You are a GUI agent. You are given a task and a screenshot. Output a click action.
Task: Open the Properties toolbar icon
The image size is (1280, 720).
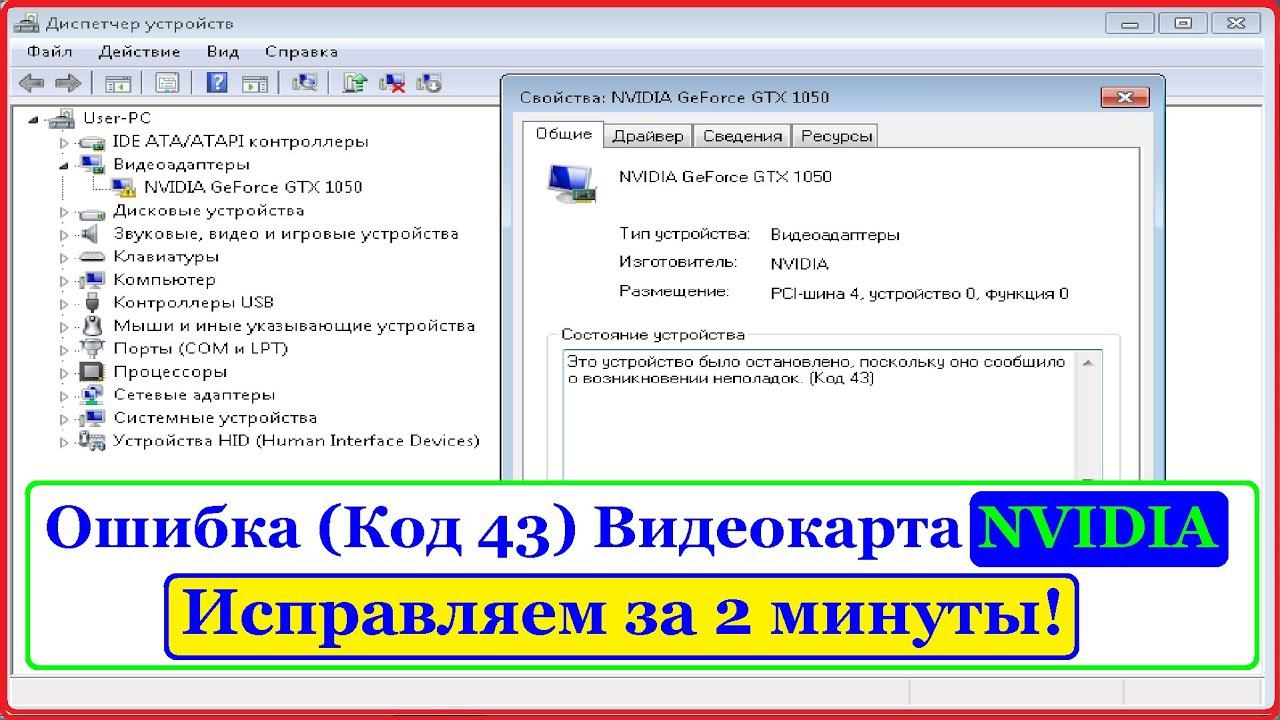(x=167, y=83)
